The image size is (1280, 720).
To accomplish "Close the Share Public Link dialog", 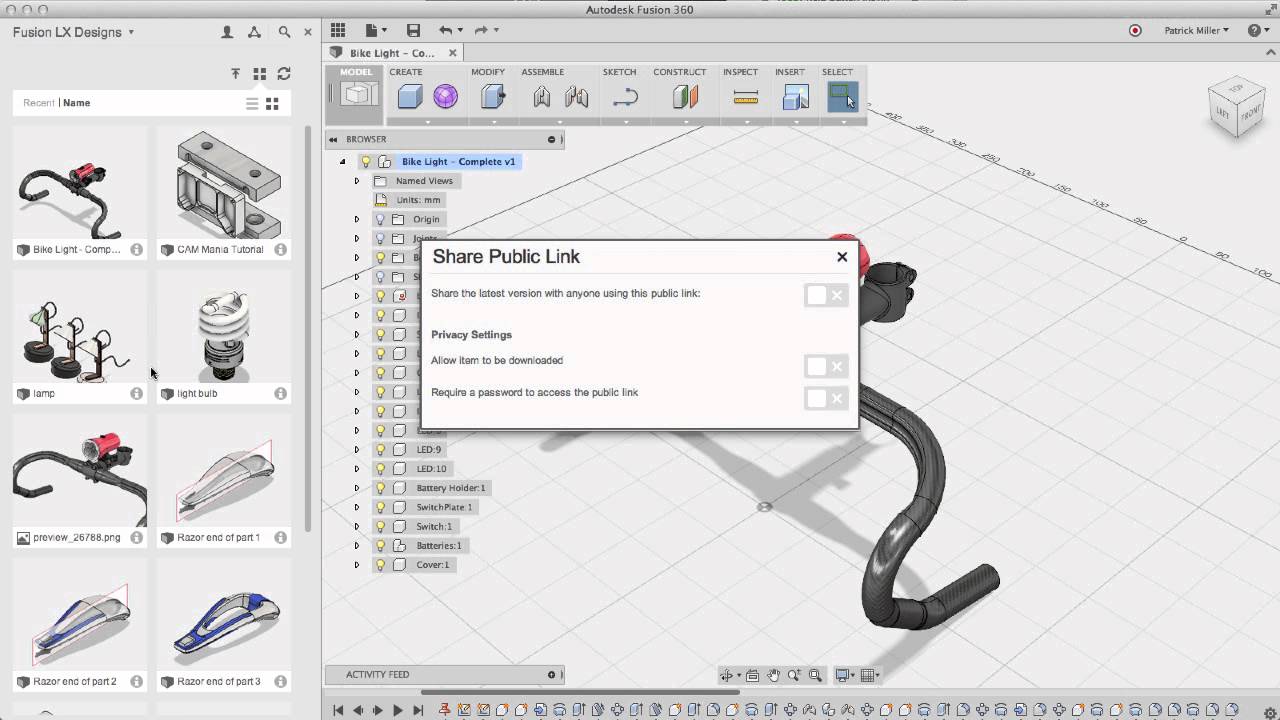I will point(842,257).
